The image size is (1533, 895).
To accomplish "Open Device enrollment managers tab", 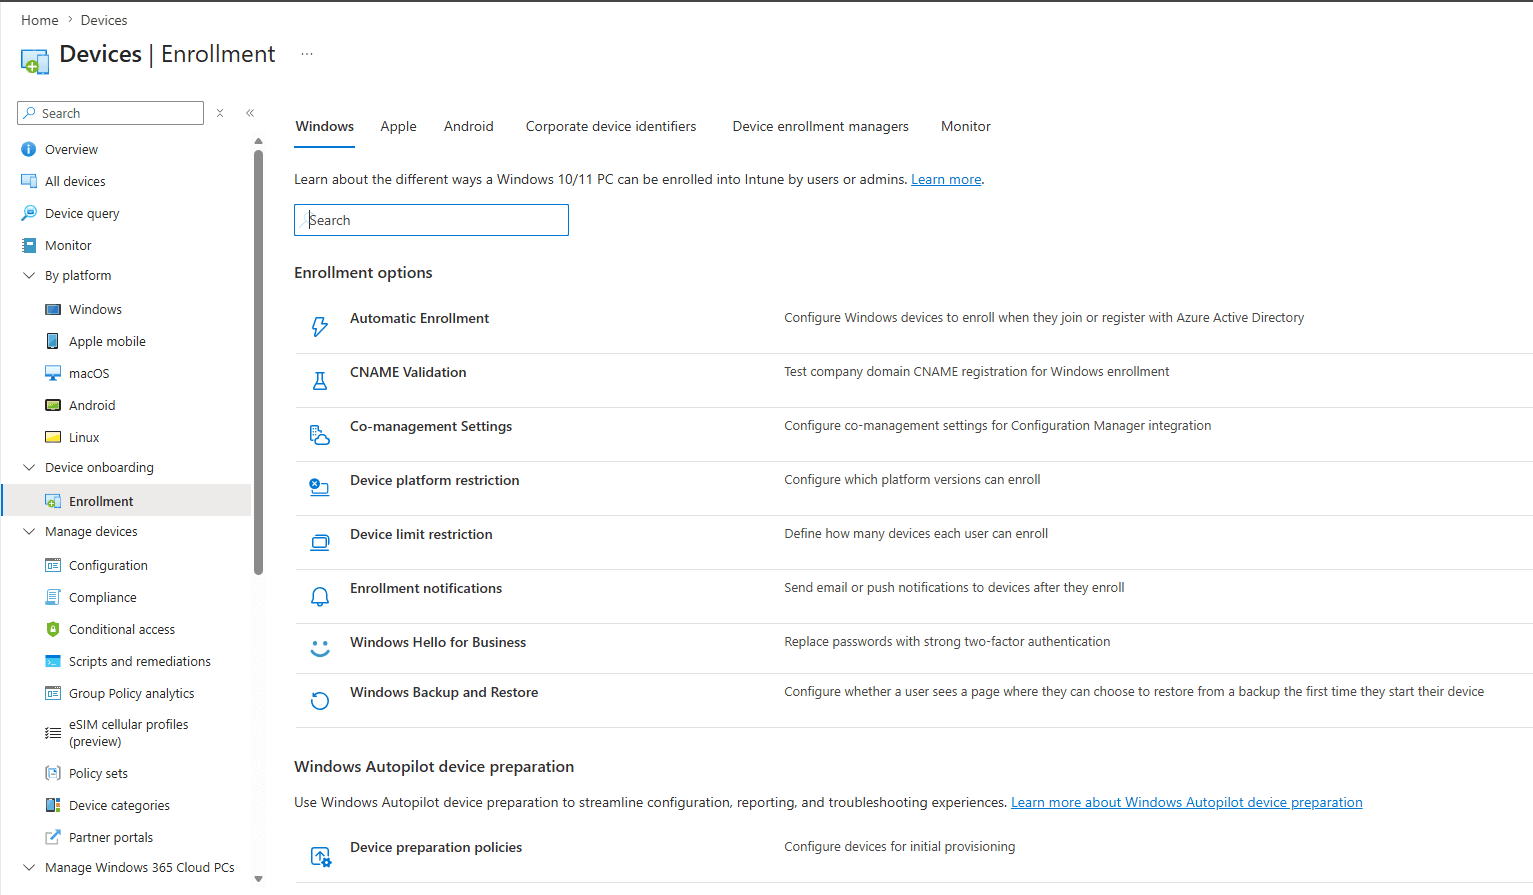I will pyautogui.click(x=821, y=126).
